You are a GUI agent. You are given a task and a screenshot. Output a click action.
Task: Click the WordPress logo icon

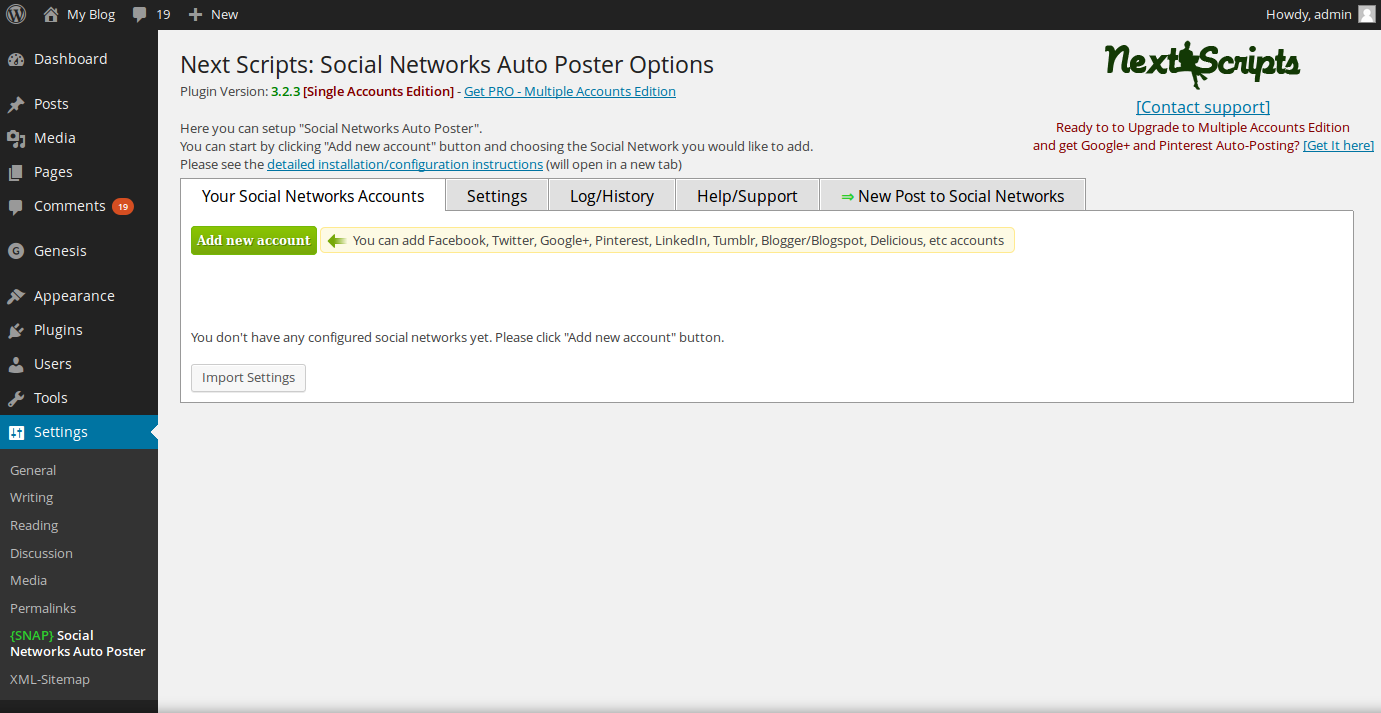pos(16,15)
